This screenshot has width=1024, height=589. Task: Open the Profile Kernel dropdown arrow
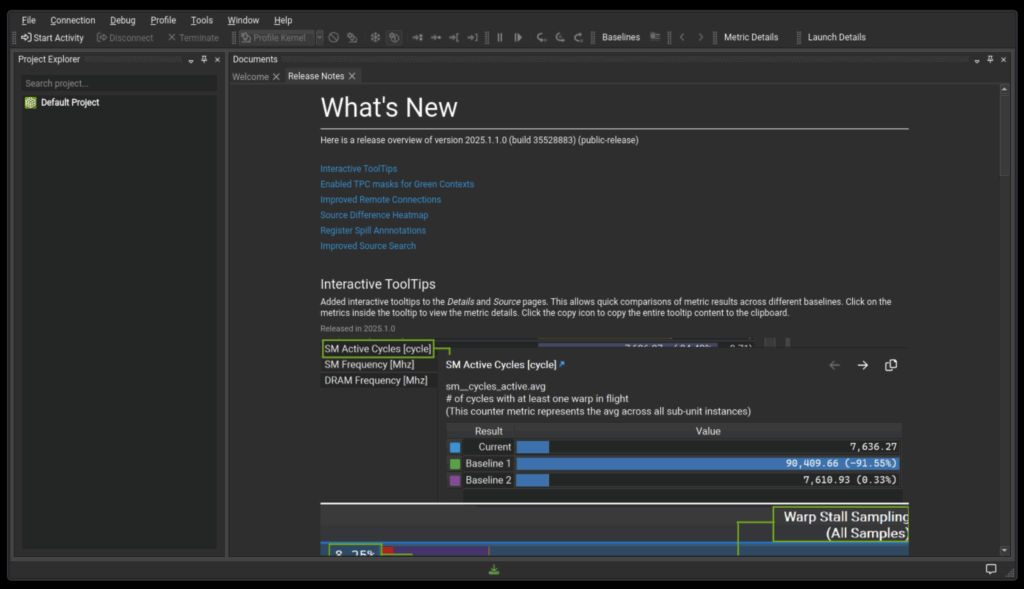point(319,38)
